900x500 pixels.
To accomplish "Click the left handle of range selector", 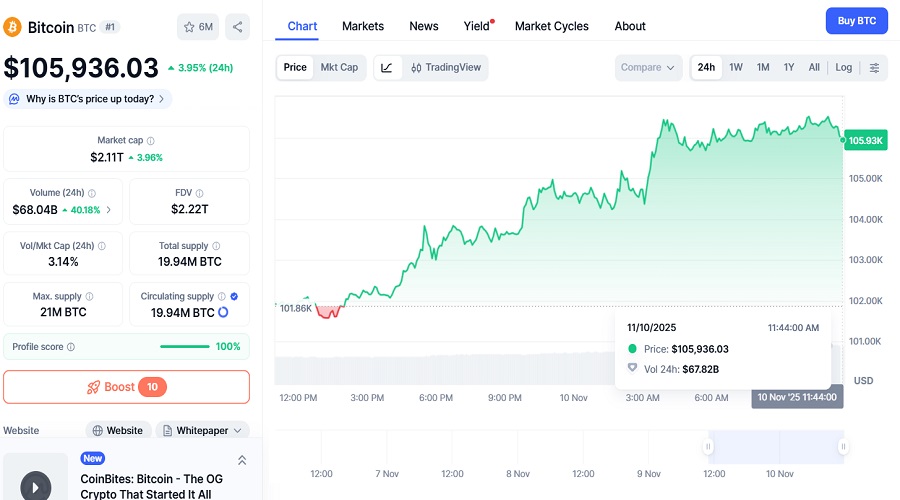I will click(x=708, y=447).
